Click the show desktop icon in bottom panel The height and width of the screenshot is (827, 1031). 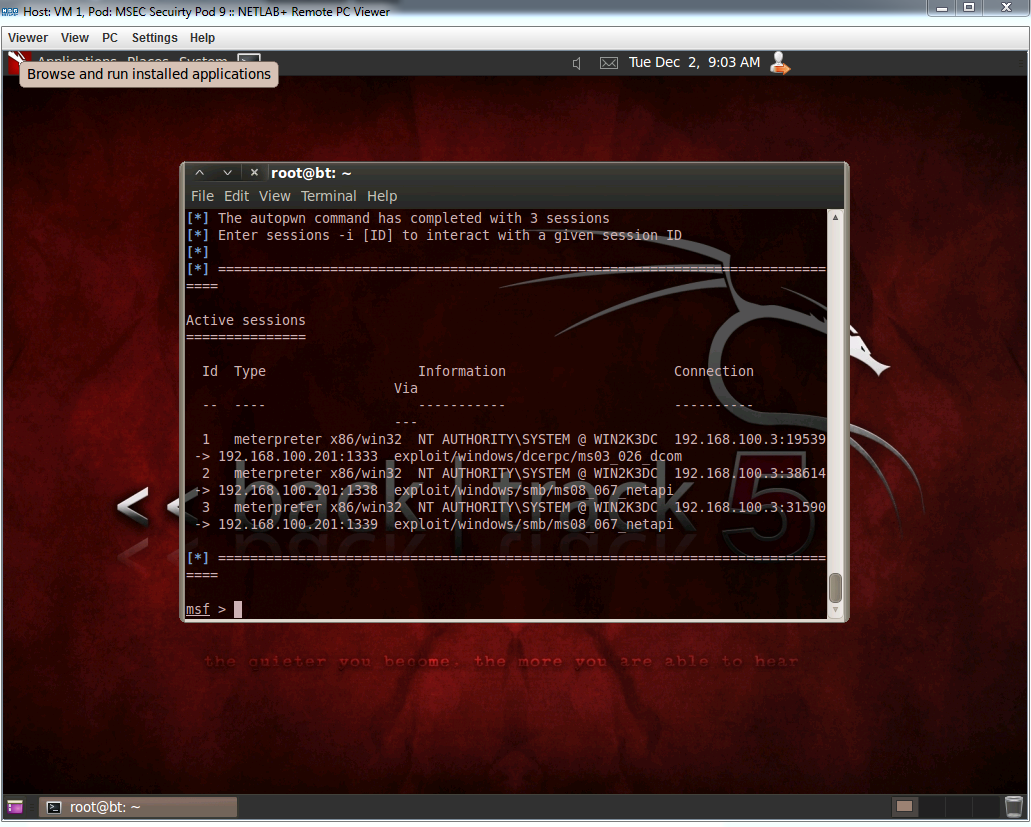(15, 807)
